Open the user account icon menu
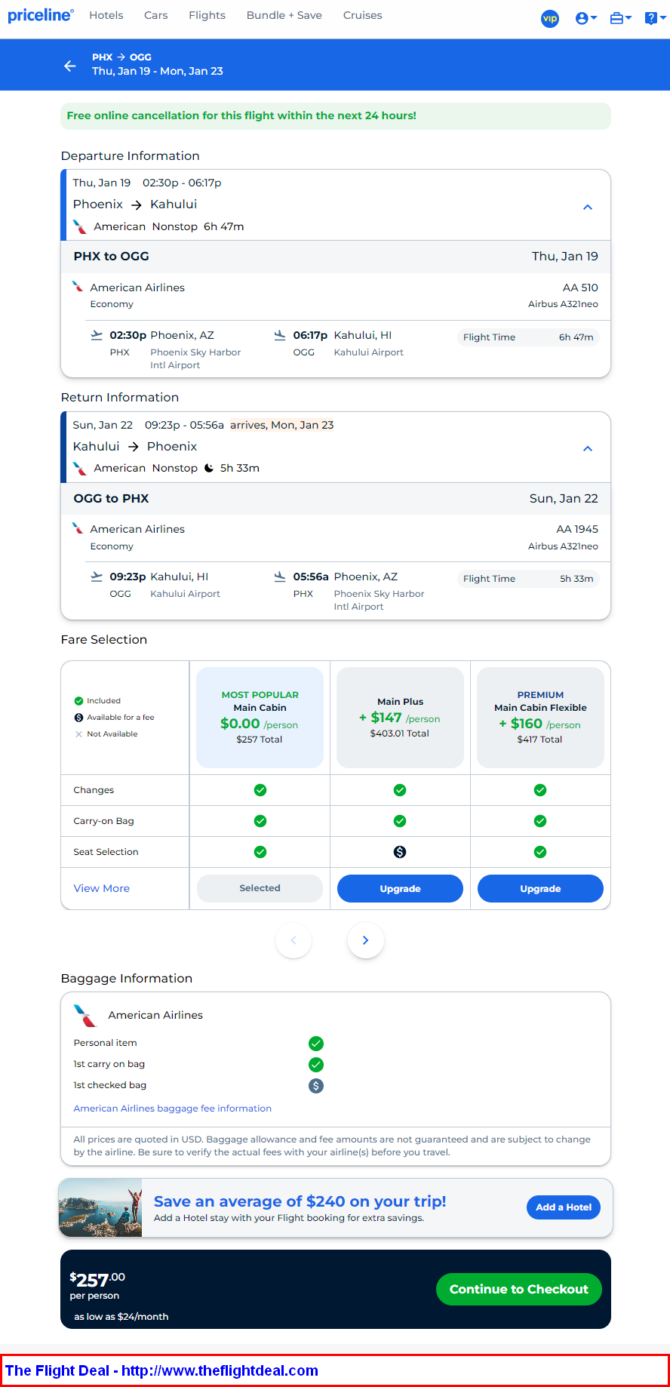 586,18
